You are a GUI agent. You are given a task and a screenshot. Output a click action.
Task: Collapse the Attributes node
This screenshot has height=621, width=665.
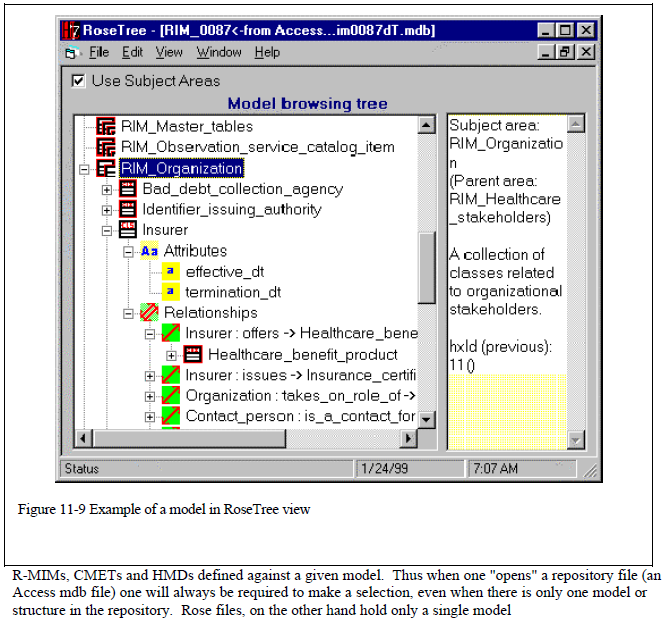(128, 252)
